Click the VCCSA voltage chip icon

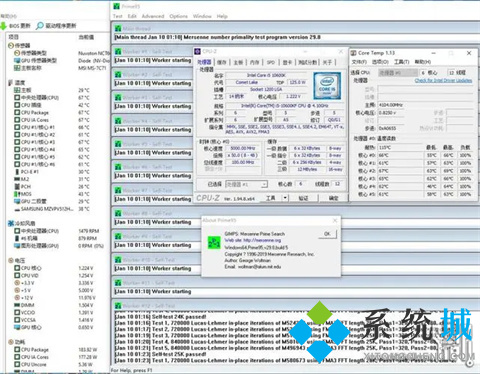coord(17,320)
